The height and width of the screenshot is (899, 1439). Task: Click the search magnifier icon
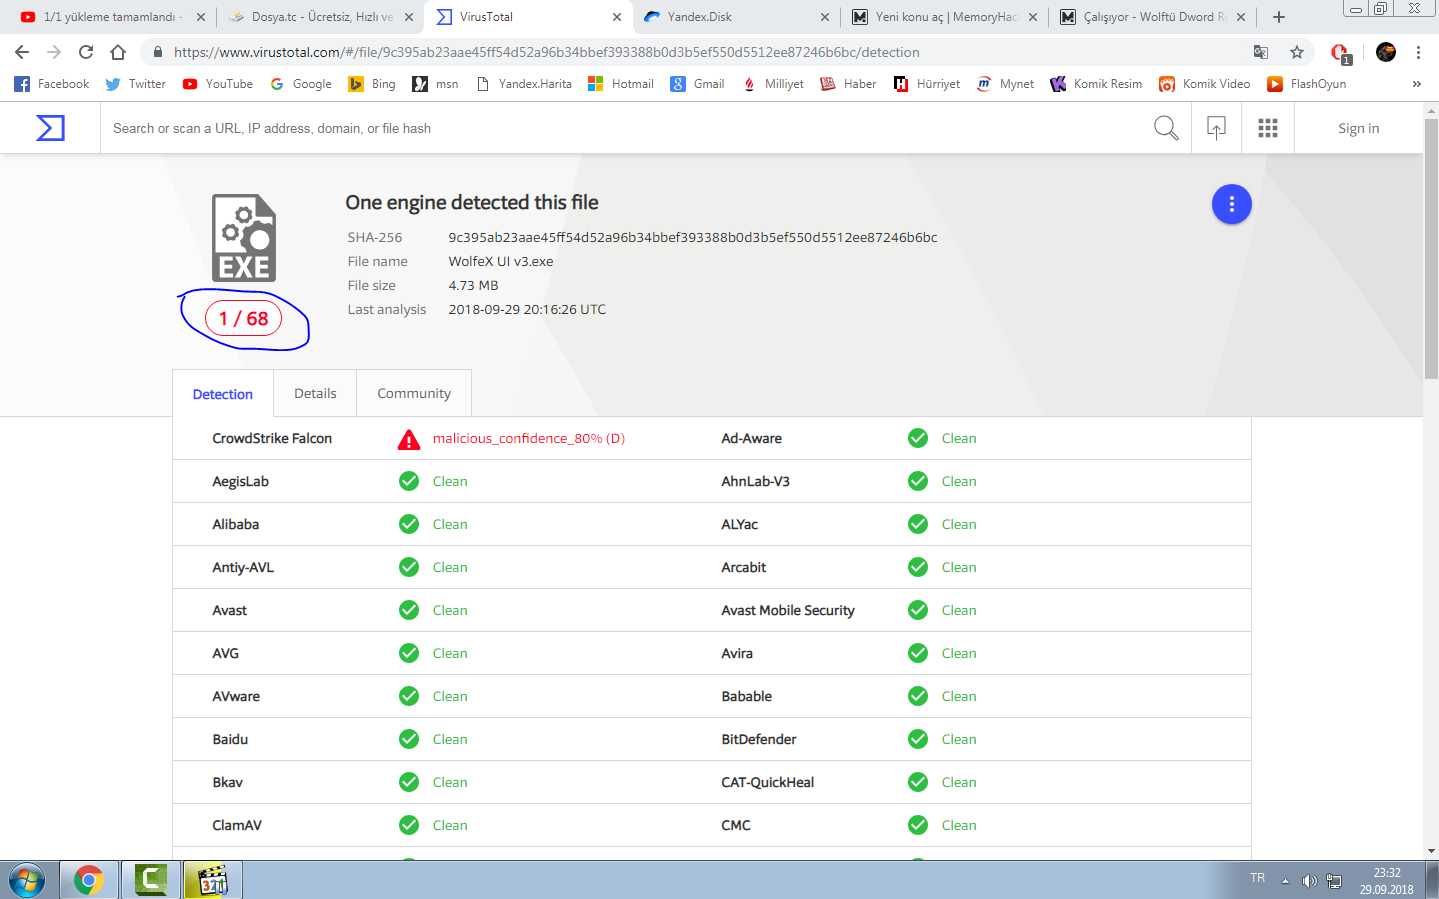click(1166, 128)
